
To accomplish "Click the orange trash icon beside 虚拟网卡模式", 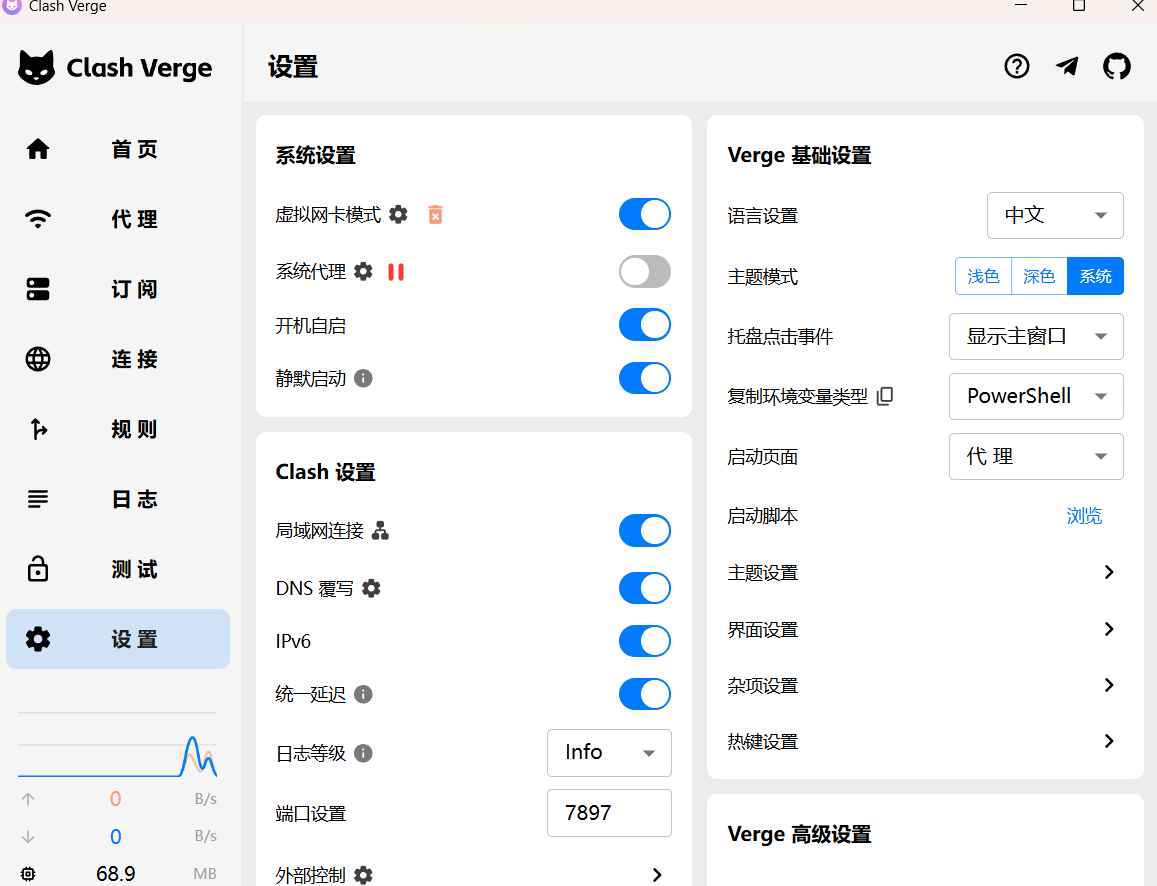I will (435, 215).
